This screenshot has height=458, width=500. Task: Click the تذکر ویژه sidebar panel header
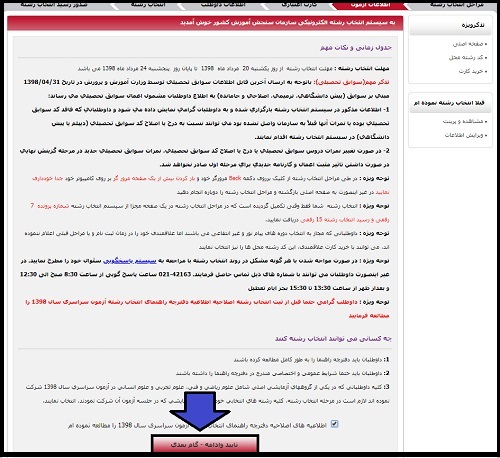pos(450,25)
